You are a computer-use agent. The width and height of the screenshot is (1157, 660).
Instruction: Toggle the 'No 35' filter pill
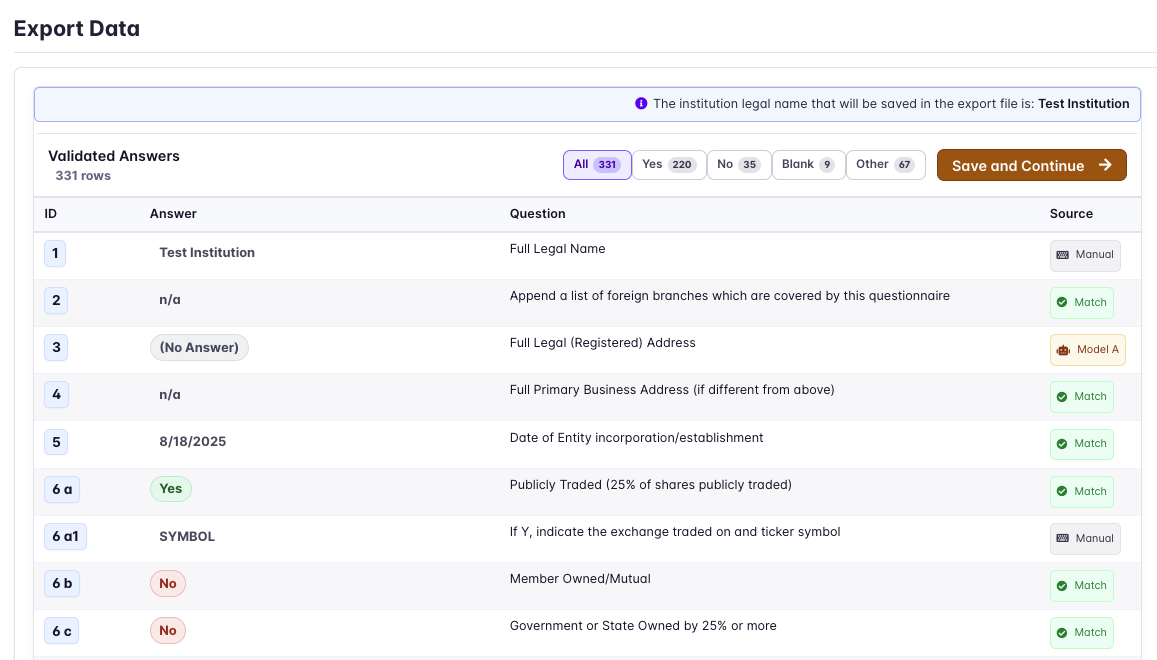pyautogui.click(x=739, y=164)
